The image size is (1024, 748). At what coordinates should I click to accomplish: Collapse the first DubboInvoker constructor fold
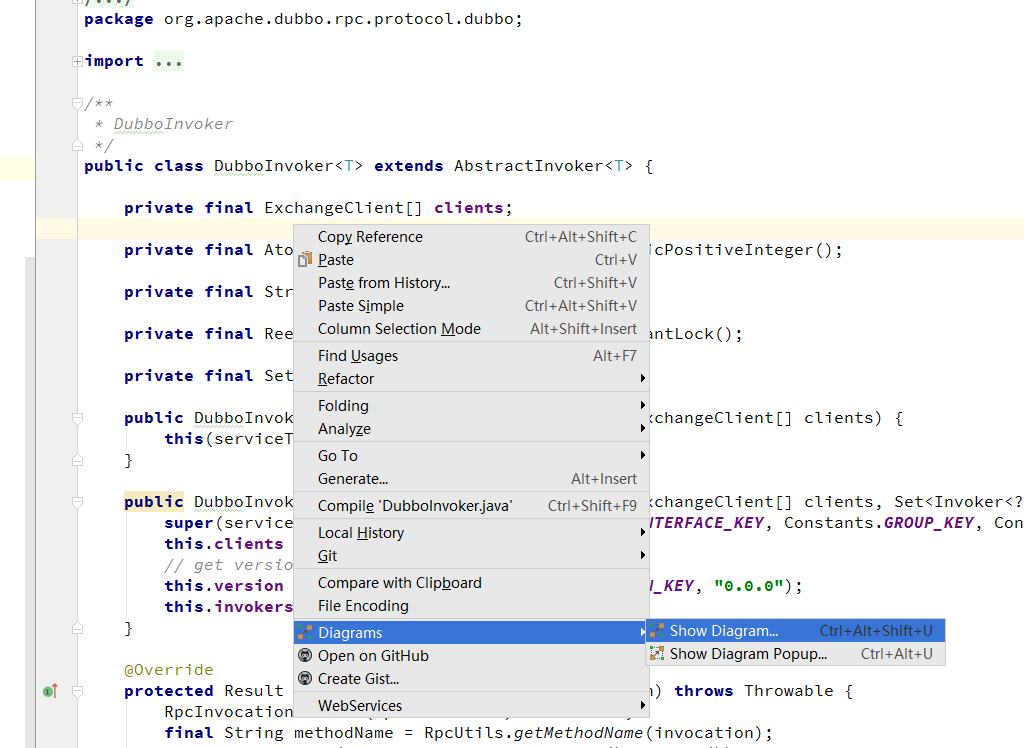77,417
